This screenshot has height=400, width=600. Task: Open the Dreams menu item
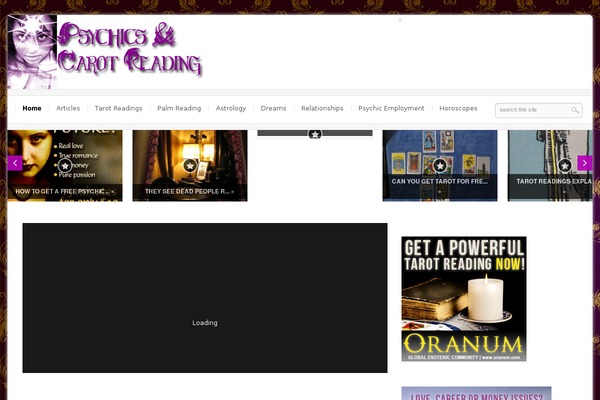coord(273,108)
